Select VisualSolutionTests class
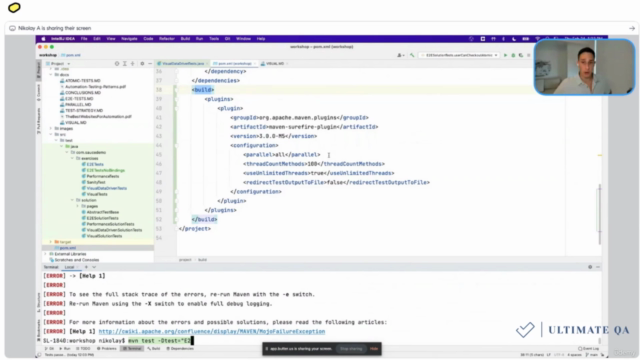640x360 pixels. [104, 236]
